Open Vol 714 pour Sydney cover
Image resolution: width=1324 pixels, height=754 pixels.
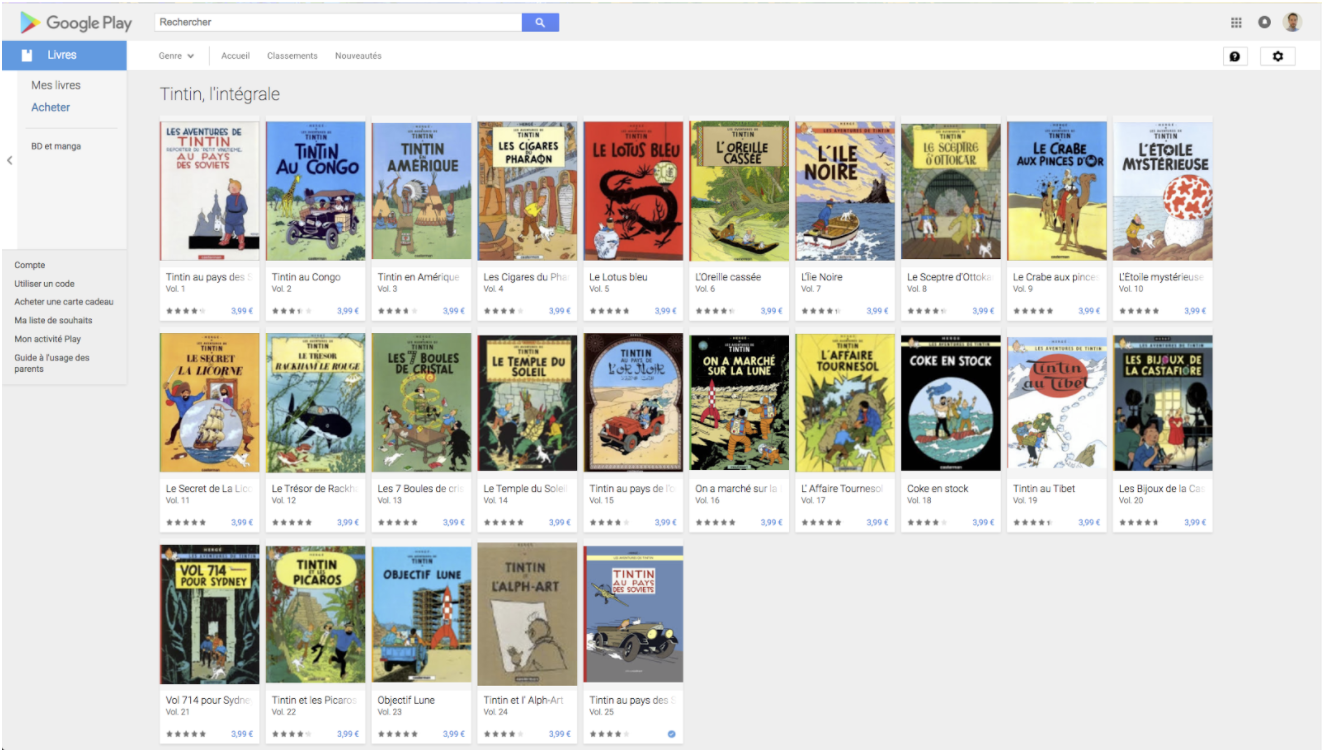point(209,614)
